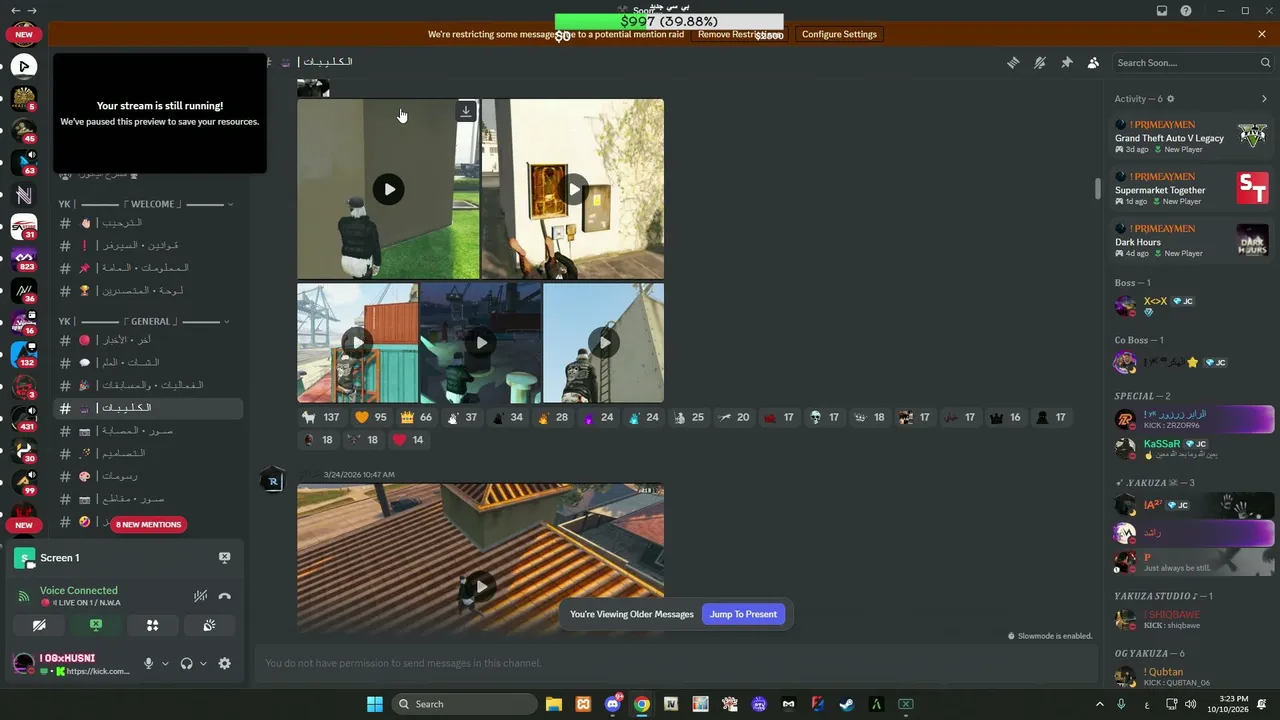Open the message author R avatar

pos(273,481)
